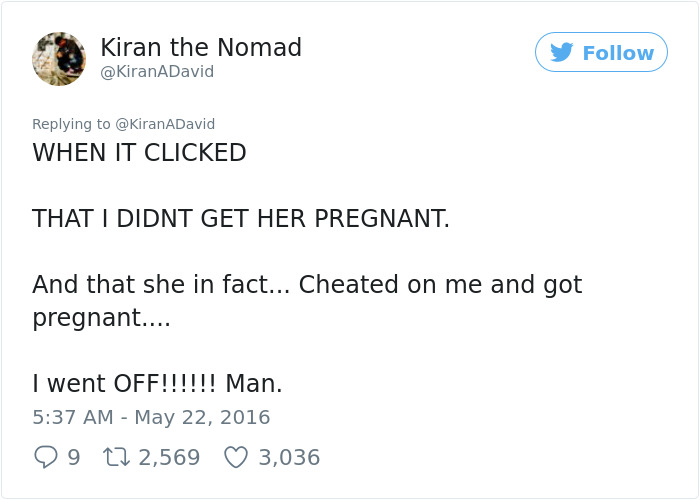
Task: Click the "pregnant...." word on its own line
Action: [x=101, y=318]
